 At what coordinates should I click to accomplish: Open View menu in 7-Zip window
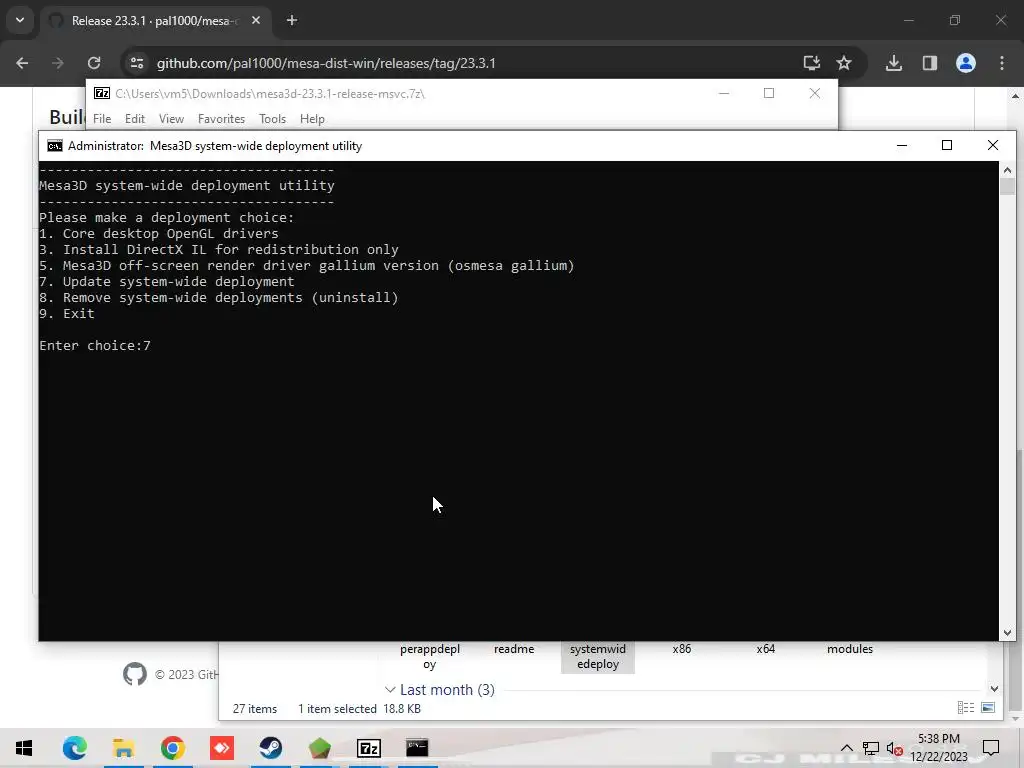171,119
